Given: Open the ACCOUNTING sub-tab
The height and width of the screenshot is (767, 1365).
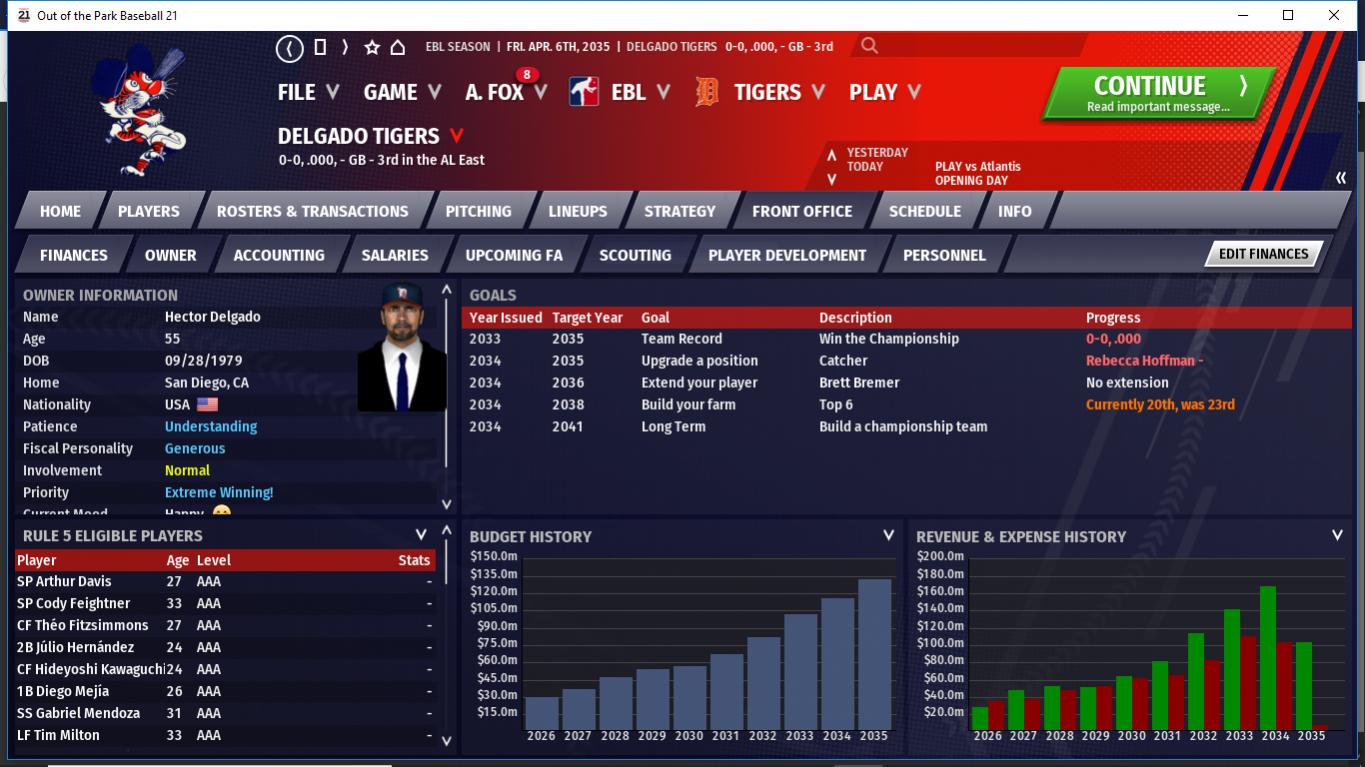Looking at the screenshot, I should [279, 255].
